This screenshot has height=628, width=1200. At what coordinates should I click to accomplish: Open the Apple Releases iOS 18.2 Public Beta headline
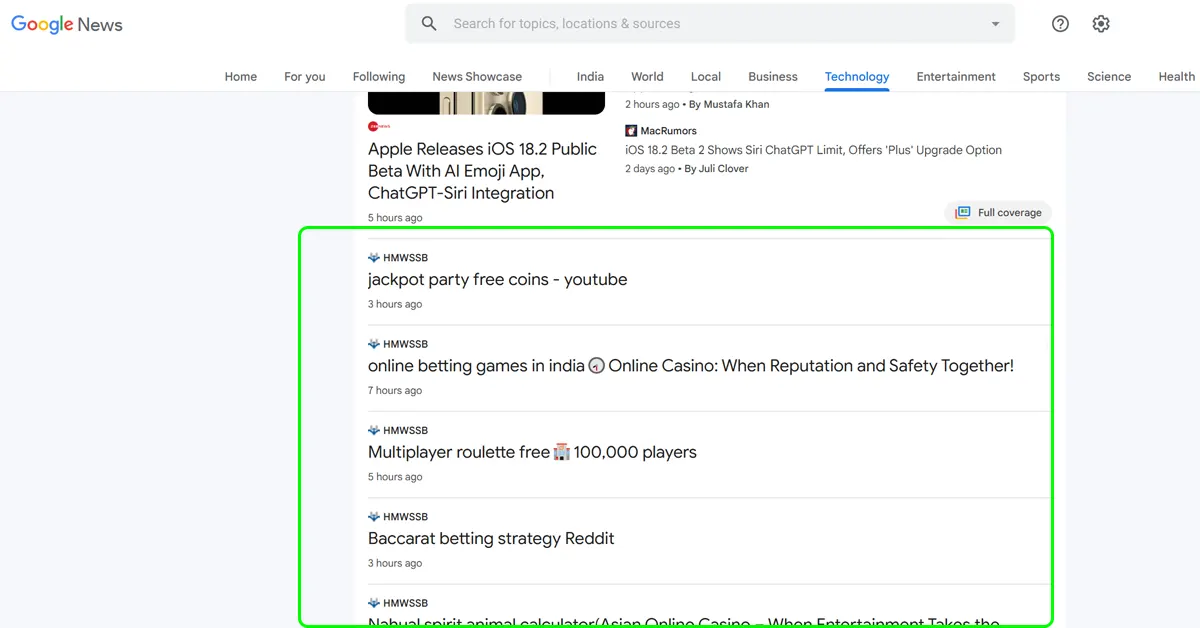(x=482, y=171)
